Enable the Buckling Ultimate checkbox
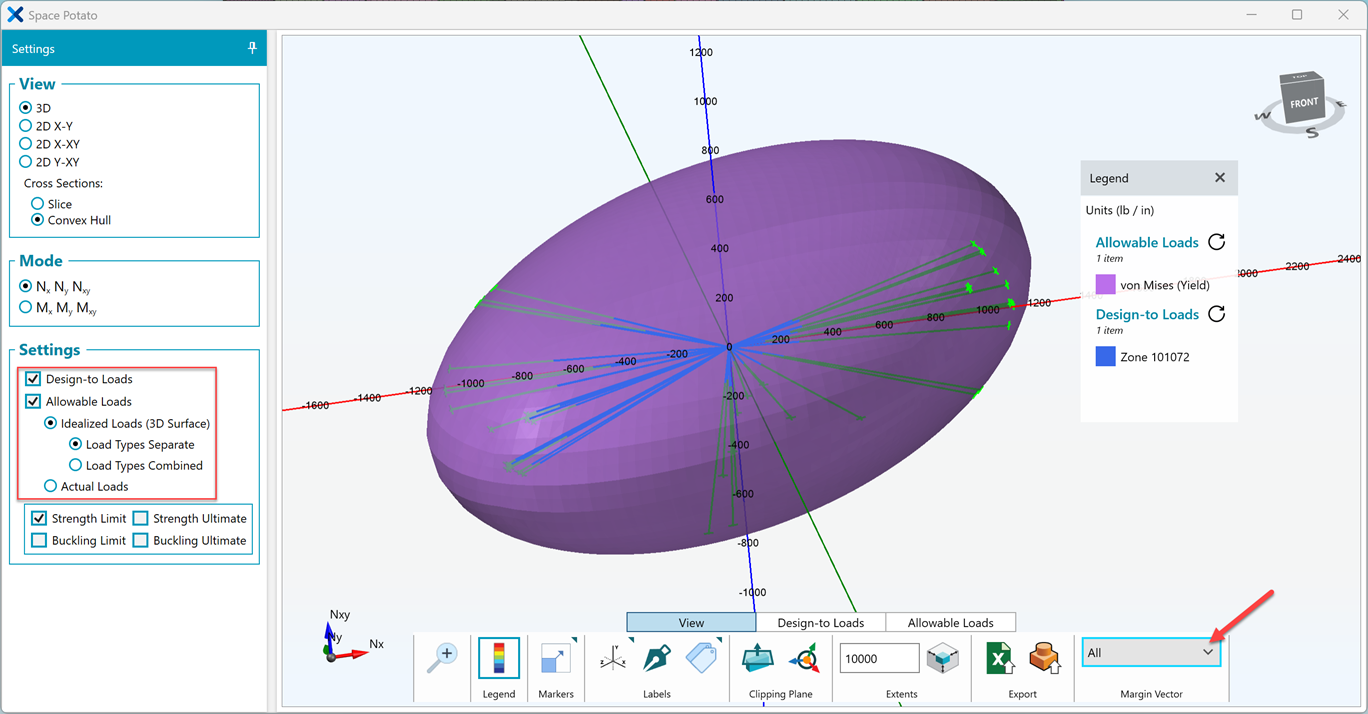The height and width of the screenshot is (714, 1368). [x=141, y=540]
